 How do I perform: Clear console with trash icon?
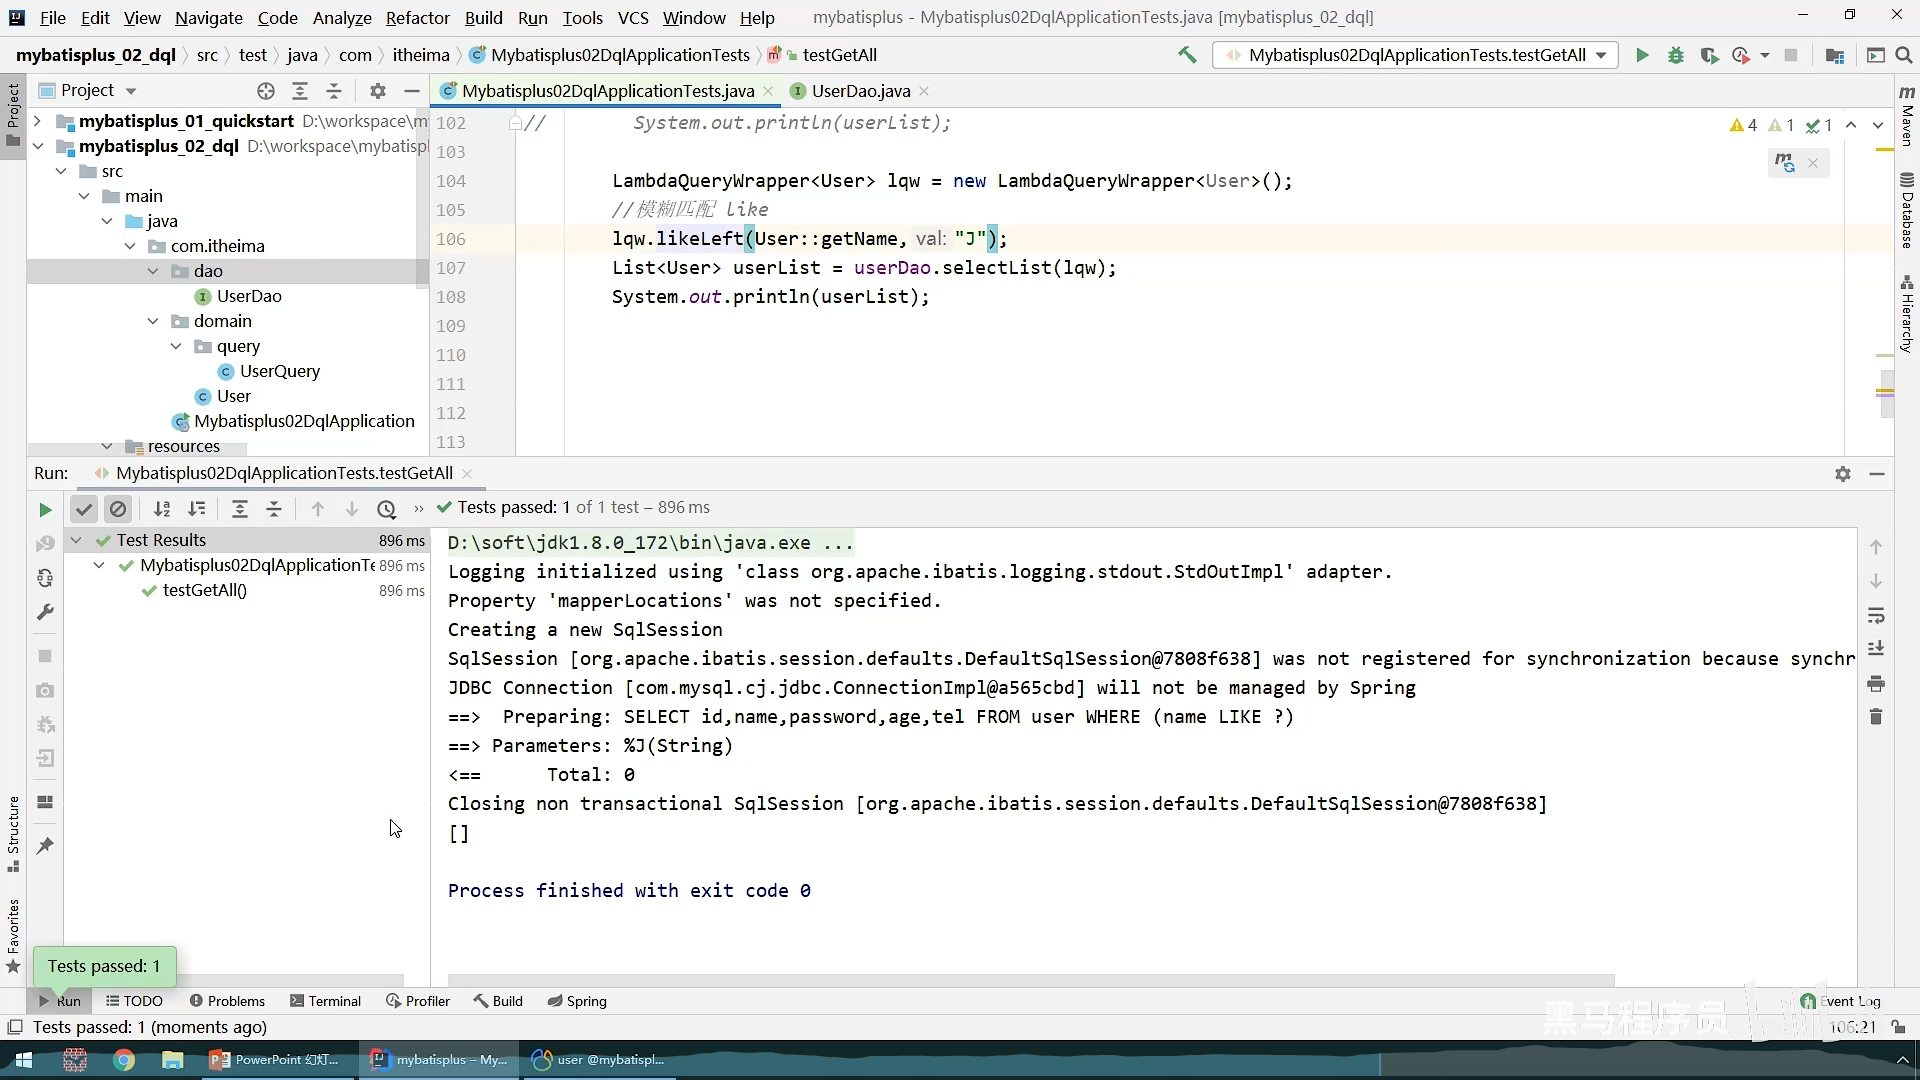click(1876, 717)
